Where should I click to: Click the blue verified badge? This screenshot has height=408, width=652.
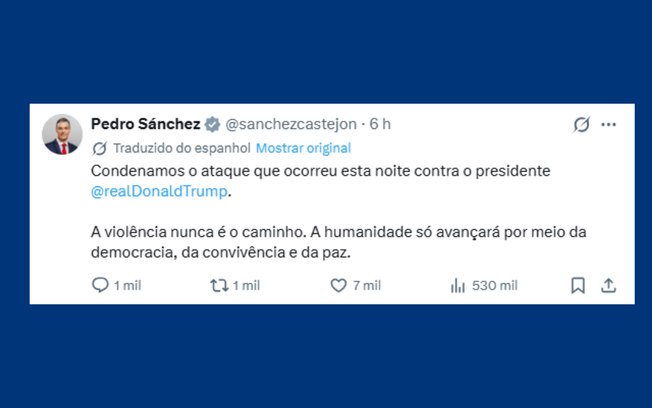tap(212, 125)
